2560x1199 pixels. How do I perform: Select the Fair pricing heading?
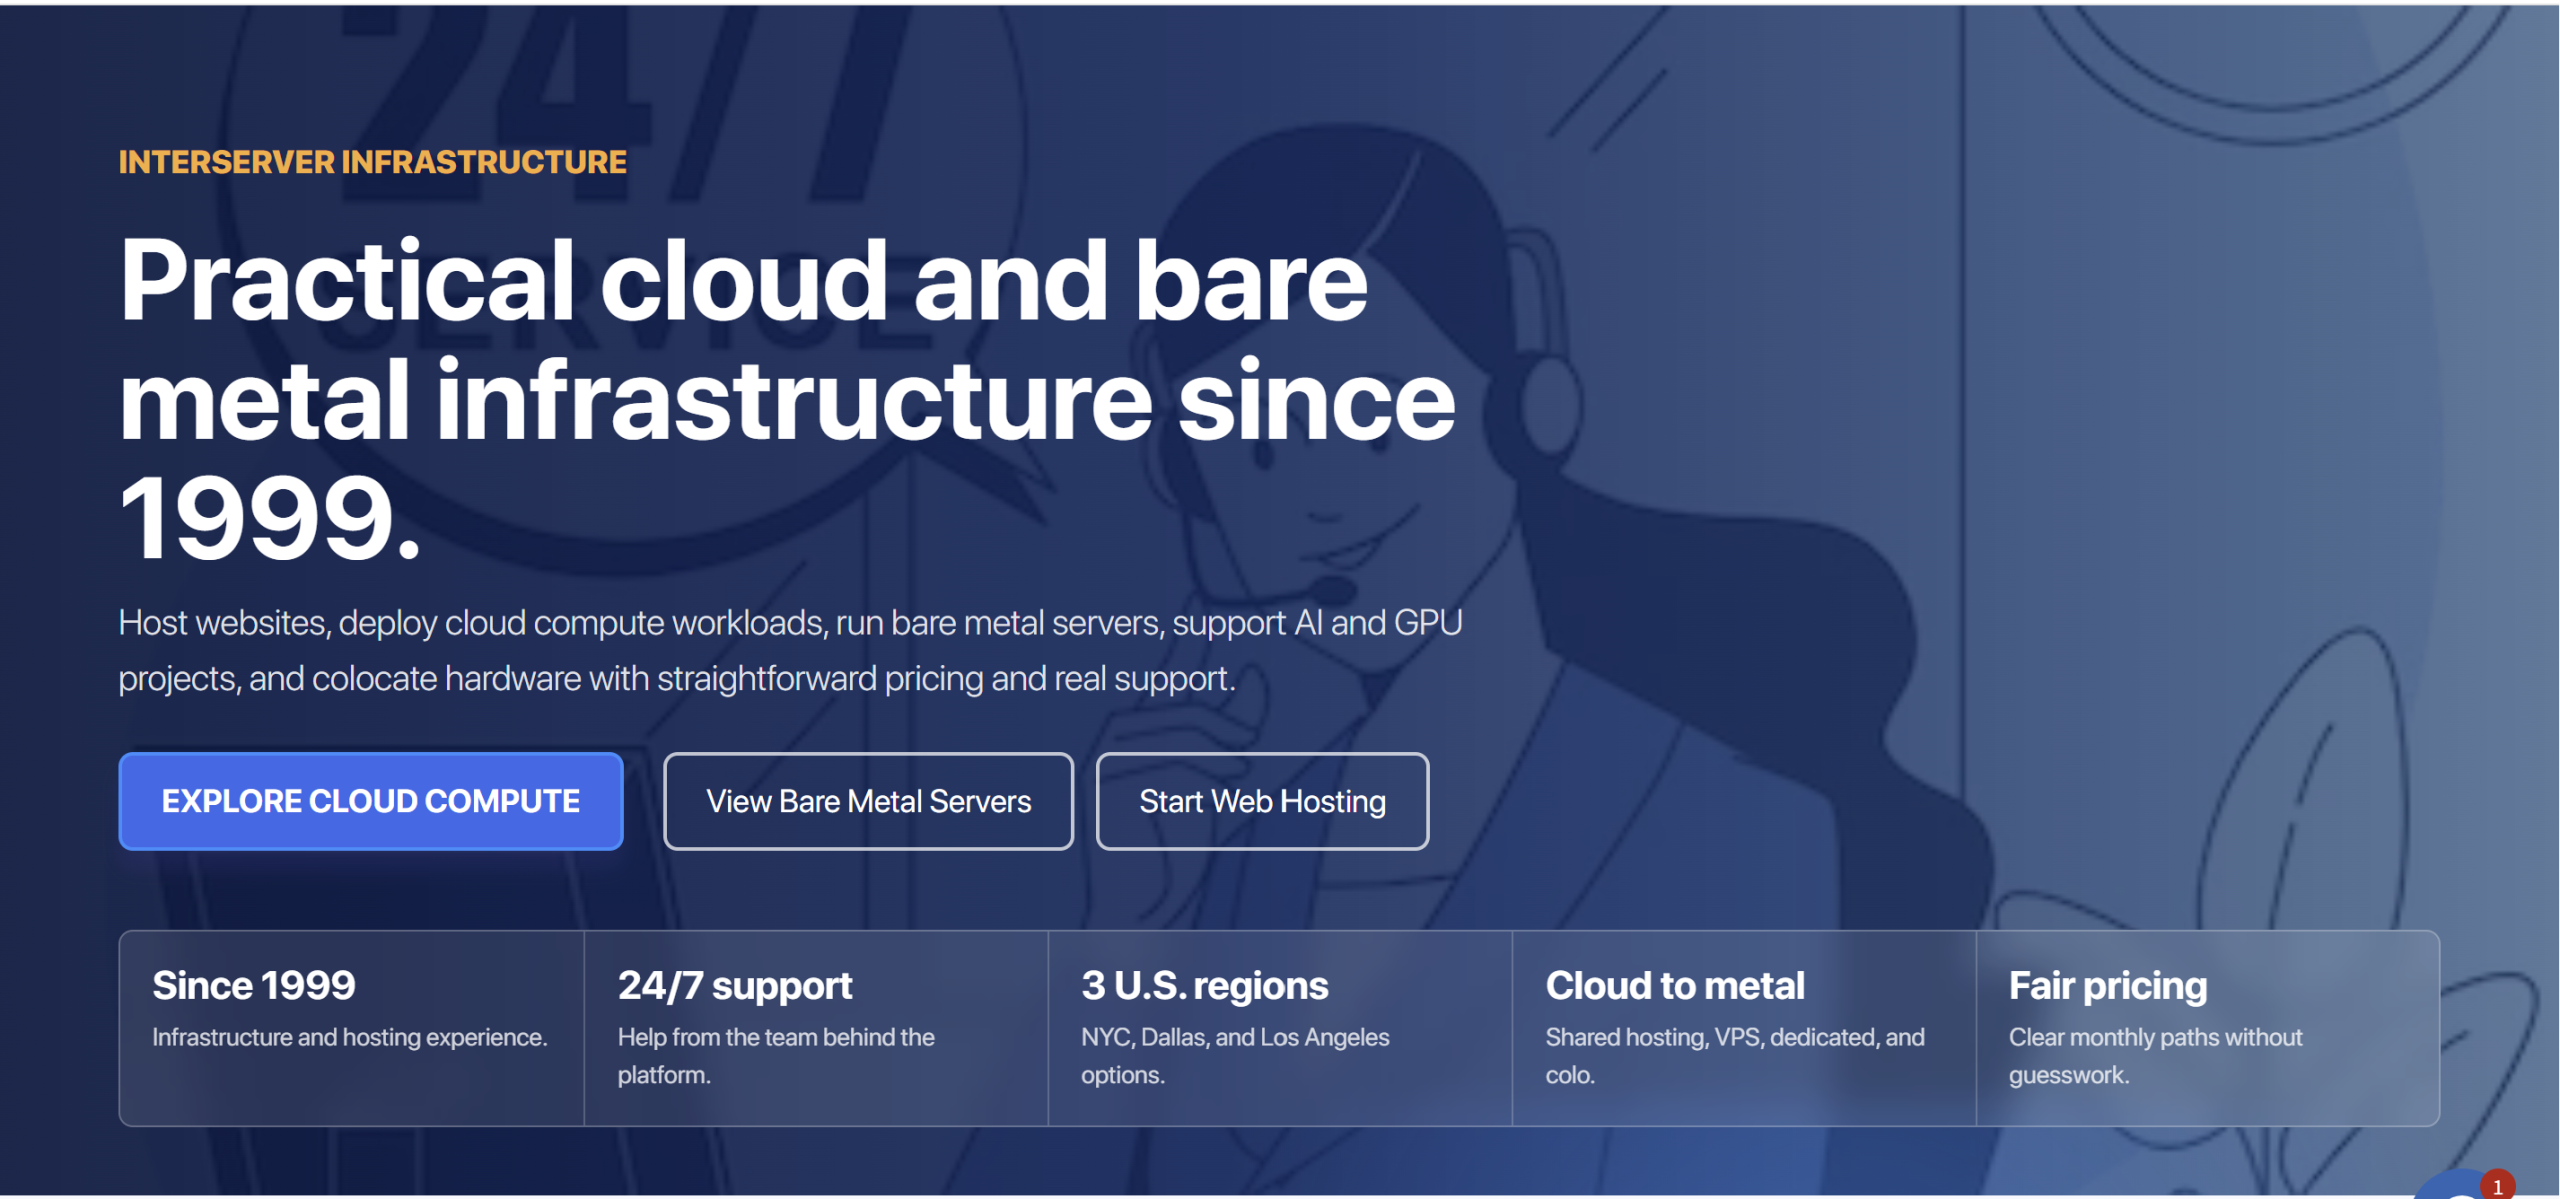point(2108,986)
